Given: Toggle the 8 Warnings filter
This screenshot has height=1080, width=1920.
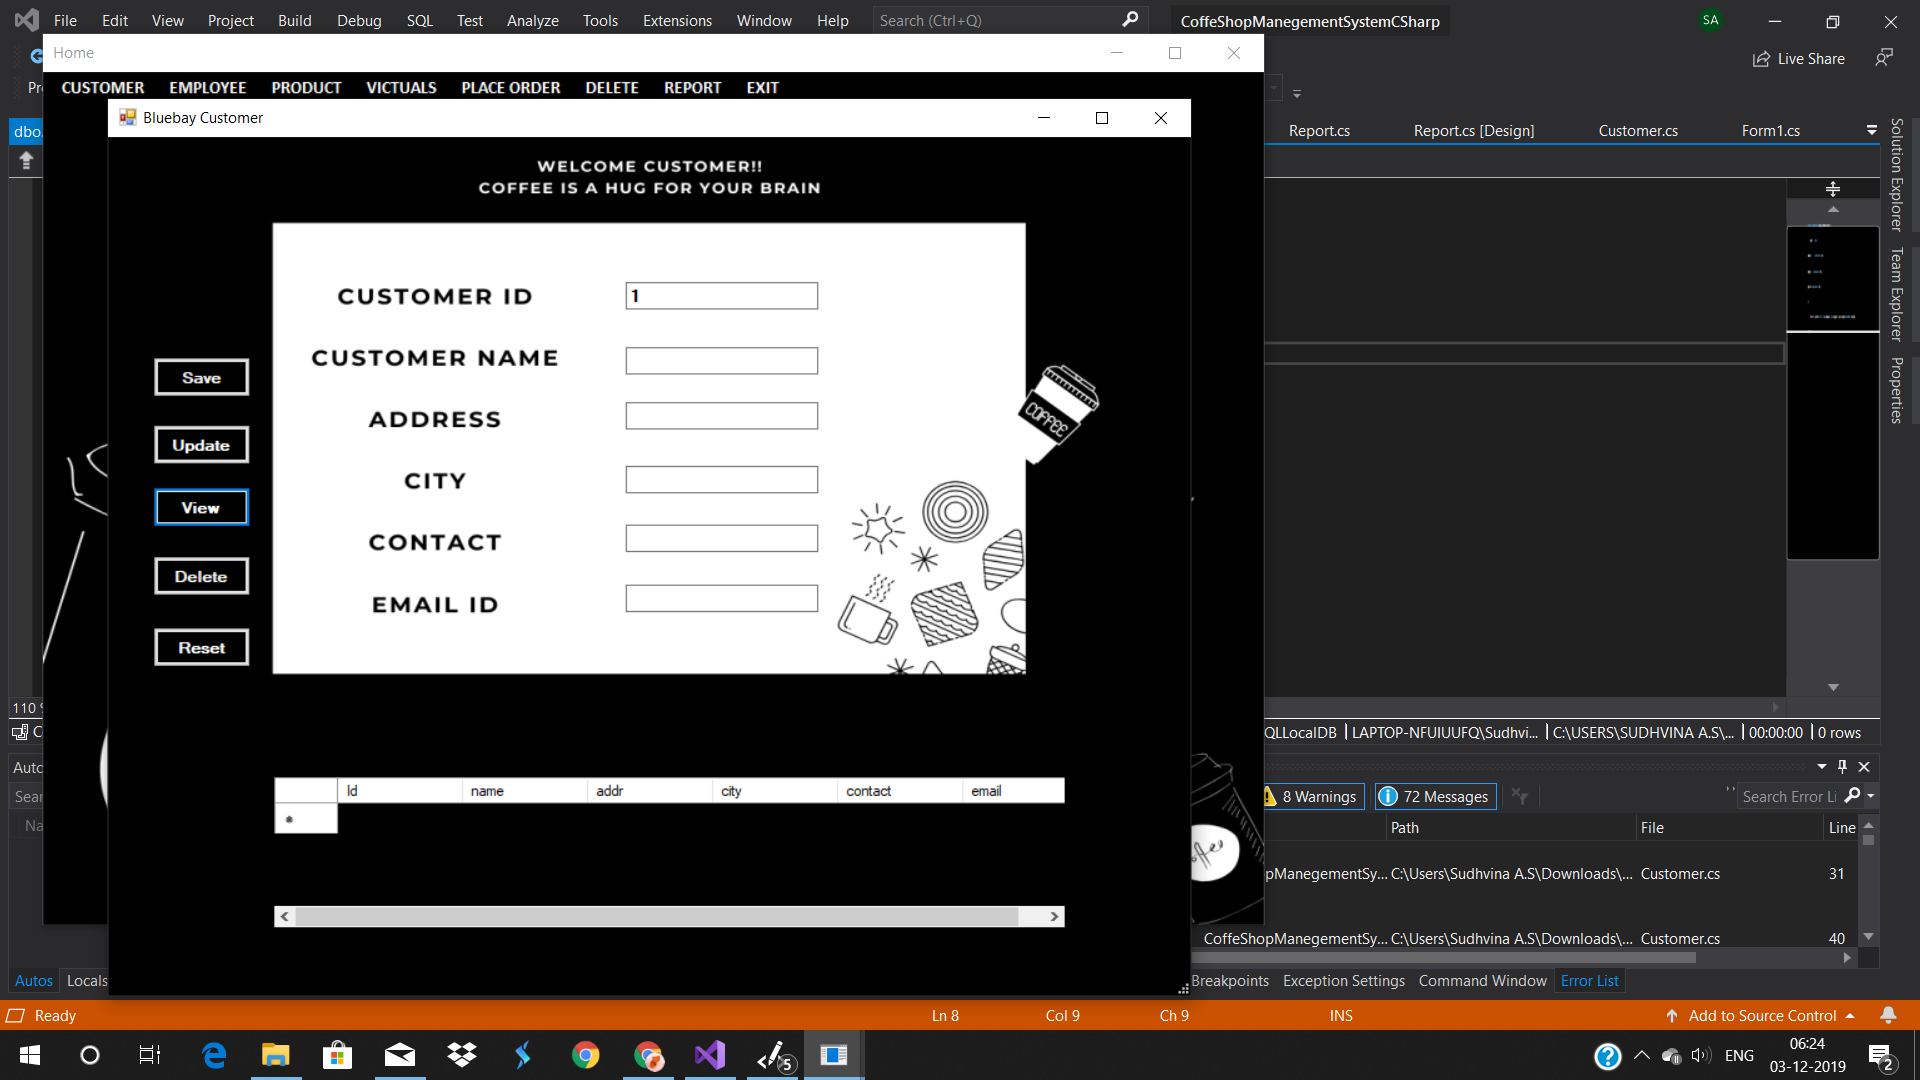Looking at the screenshot, I should 1312,797.
